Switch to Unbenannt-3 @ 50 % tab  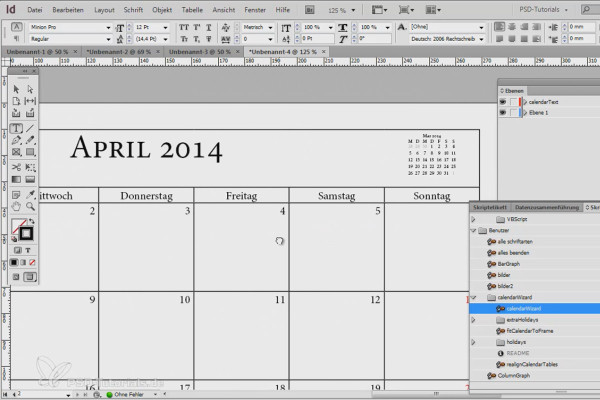point(200,52)
